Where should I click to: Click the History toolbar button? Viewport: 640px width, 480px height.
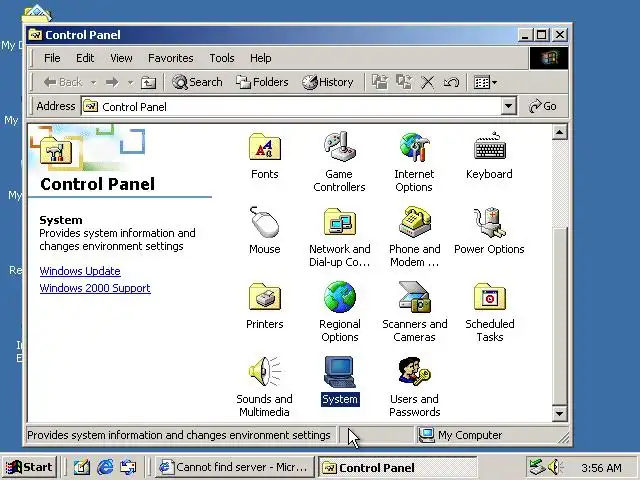click(x=328, y=82)
